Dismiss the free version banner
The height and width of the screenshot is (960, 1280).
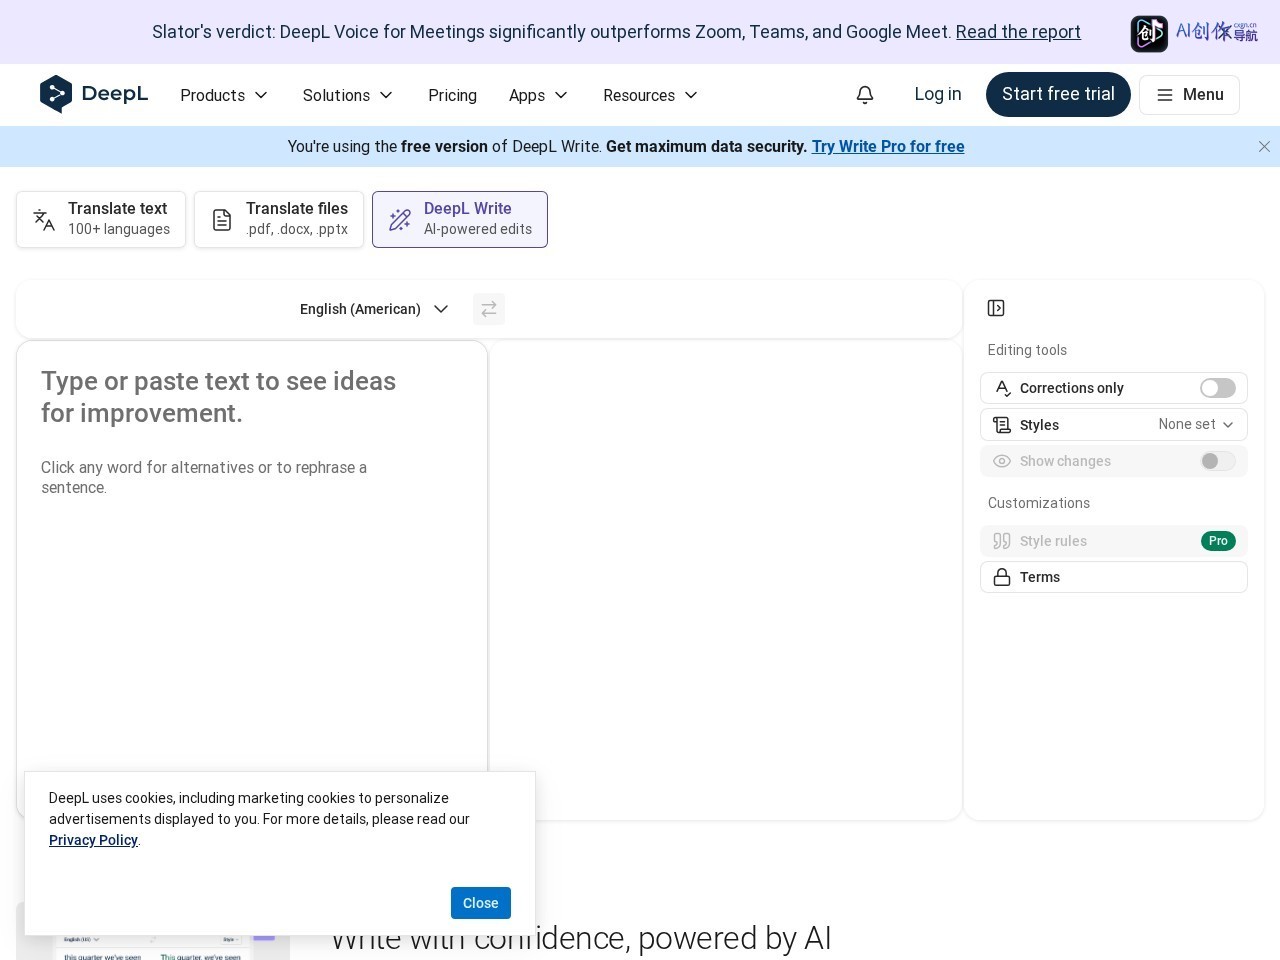pos(1264,147)
